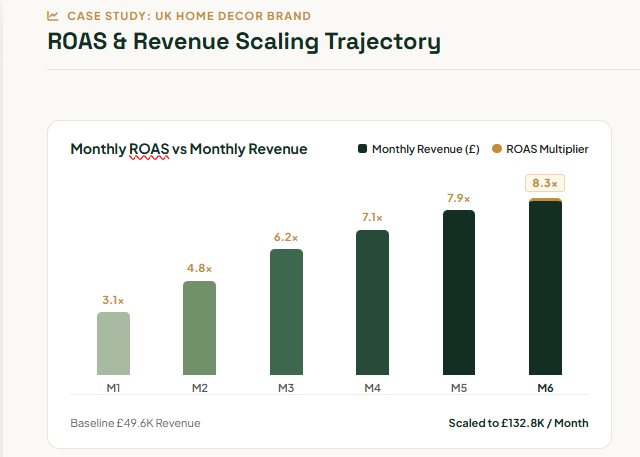Click the 7.9× ROAS value label
This screenshot has width=640, height=457.
459,198
